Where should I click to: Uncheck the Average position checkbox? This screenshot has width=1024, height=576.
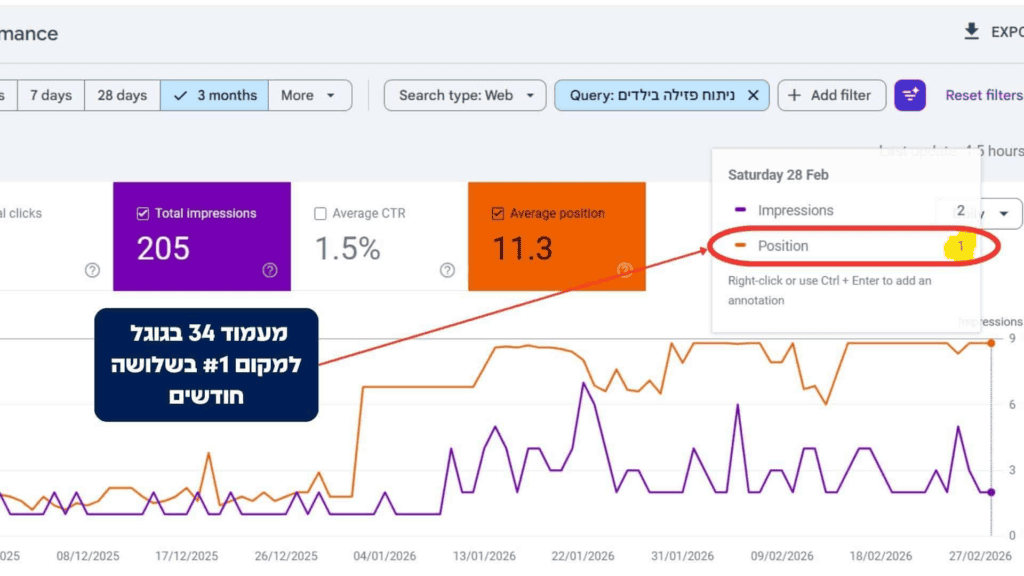[x=498, y=214]
